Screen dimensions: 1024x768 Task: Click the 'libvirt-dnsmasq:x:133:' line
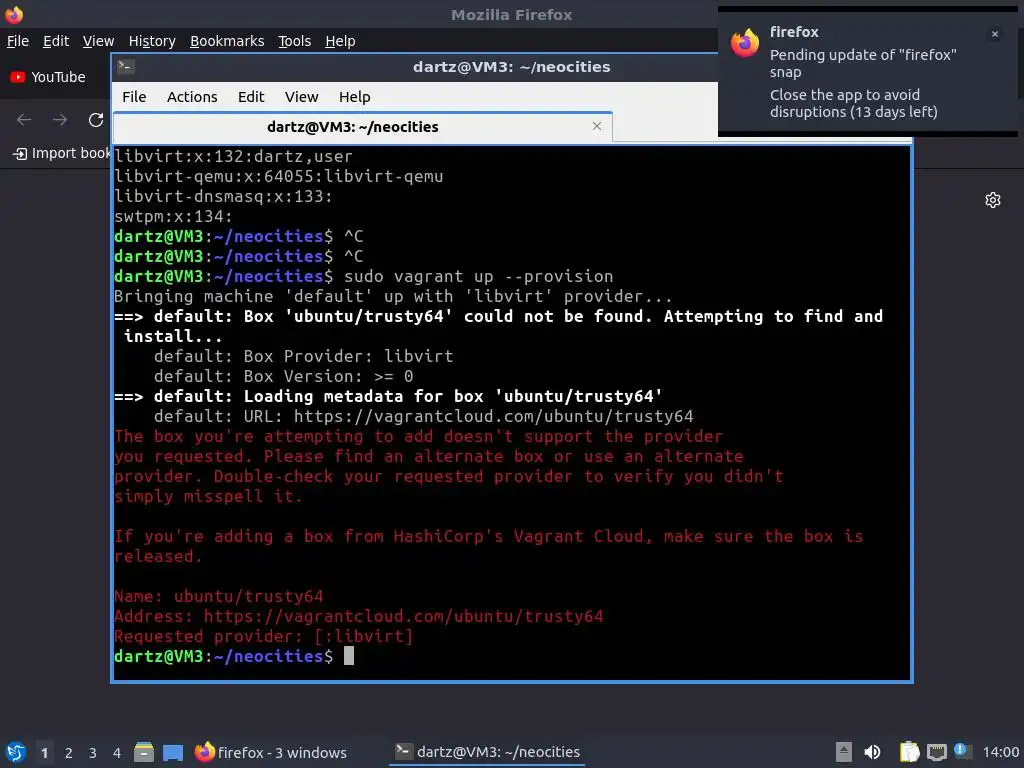[223, 196]
